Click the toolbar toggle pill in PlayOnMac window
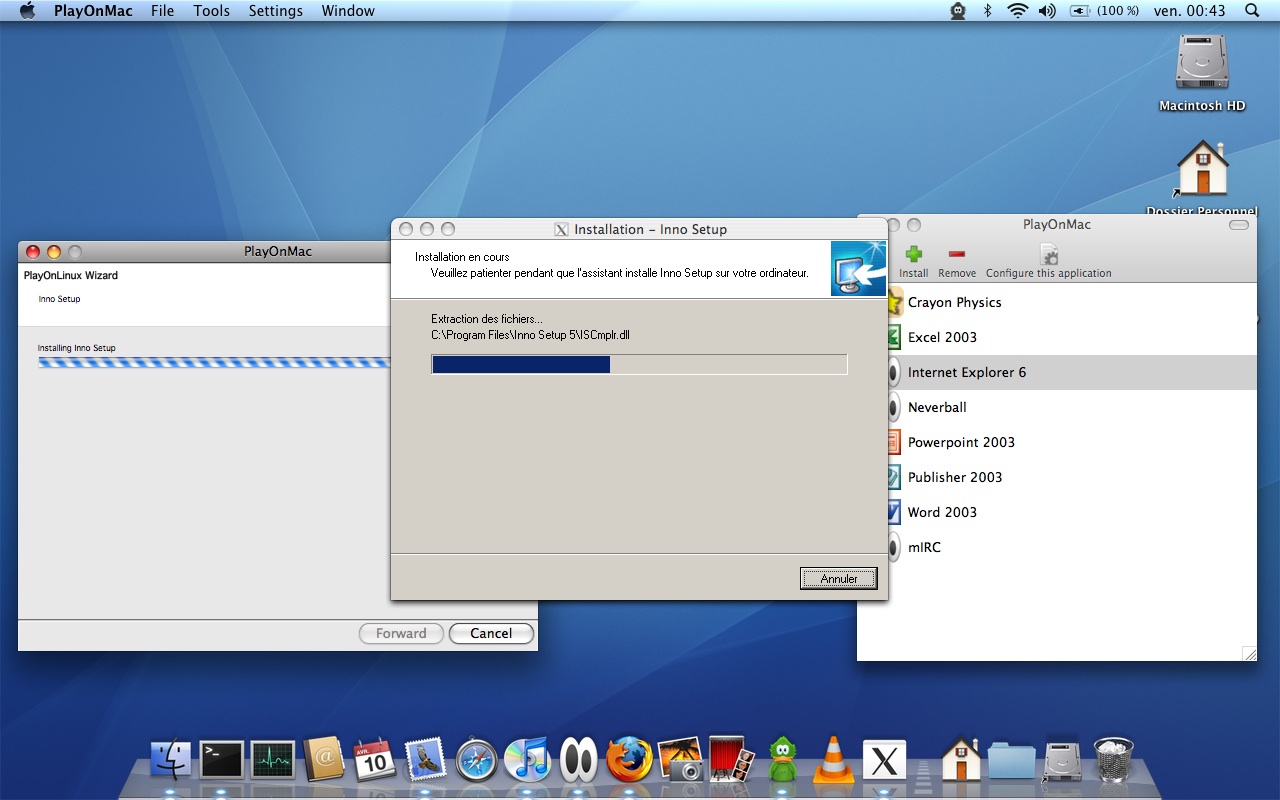1280x800 pixels. tap(1238, 225)
